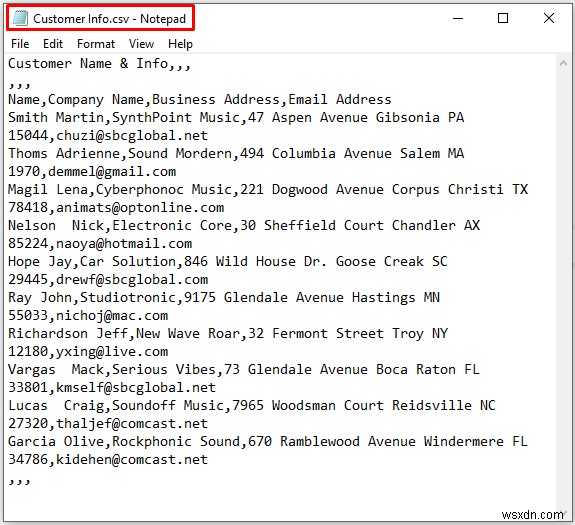The width and height of the screenshot is (575, 525).
Task: Click the line starting 'Garcia Olive,Rockphonic Sound'
Action: coord(268,441)
